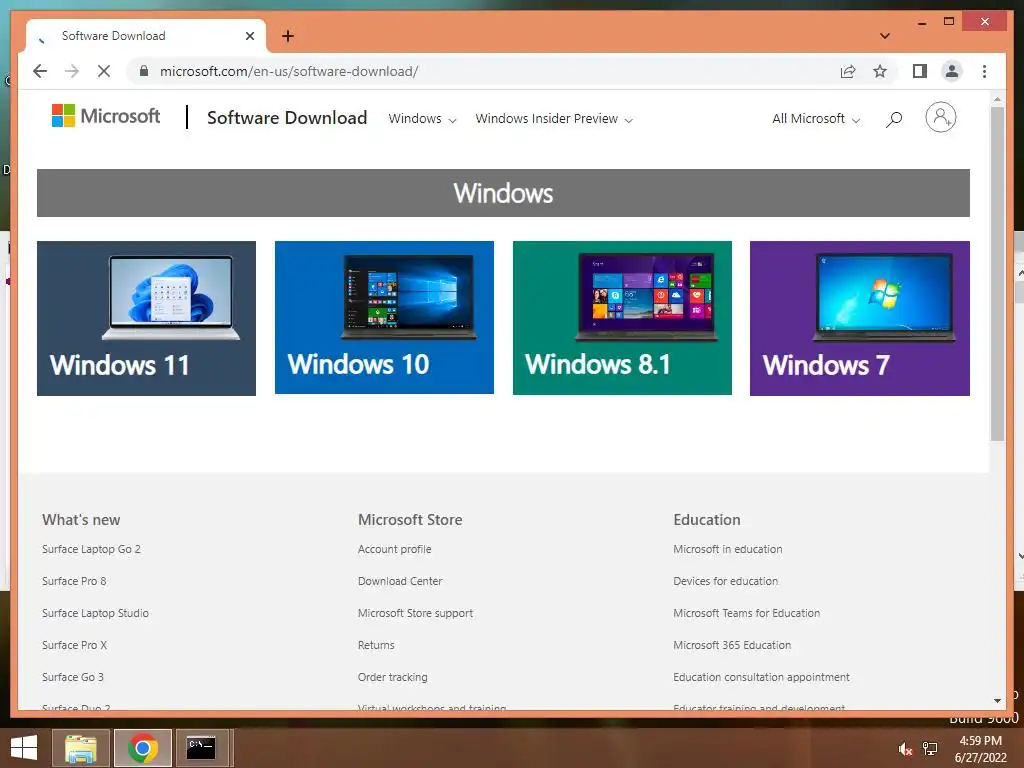1024x768 pixels.
Task: Open Devices for education link
Action: (x=726, y=581)
